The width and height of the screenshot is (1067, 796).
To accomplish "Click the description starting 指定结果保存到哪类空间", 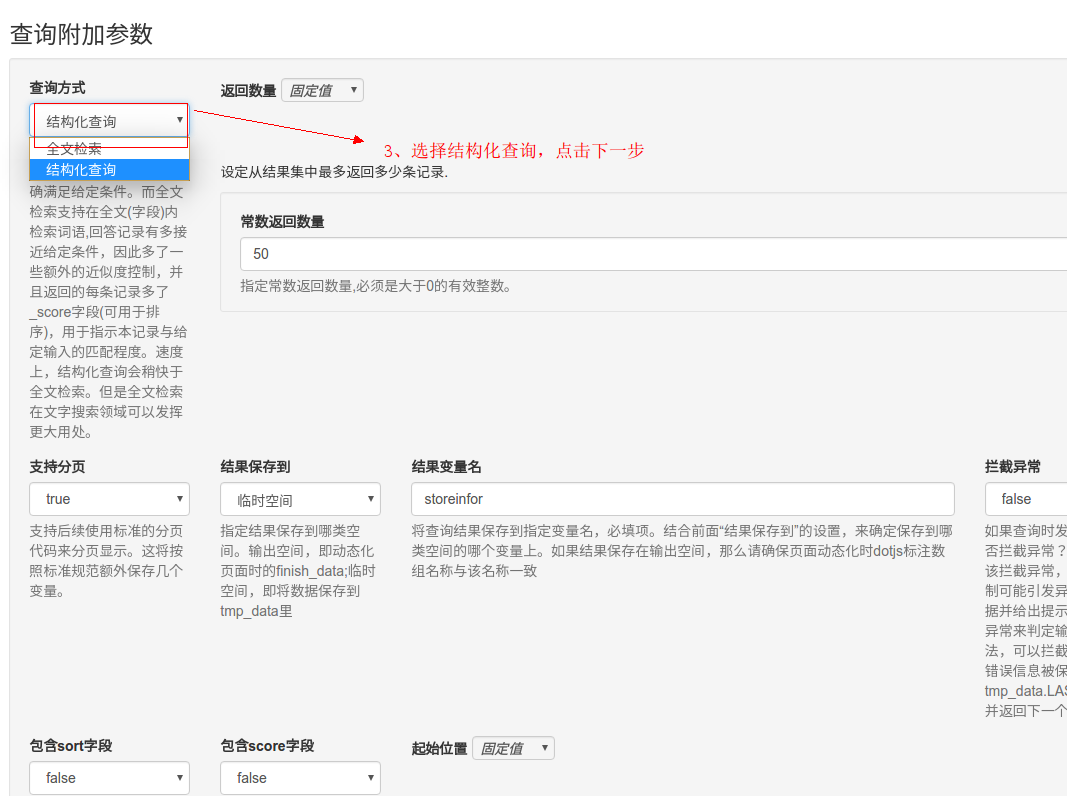I will 298,571.
